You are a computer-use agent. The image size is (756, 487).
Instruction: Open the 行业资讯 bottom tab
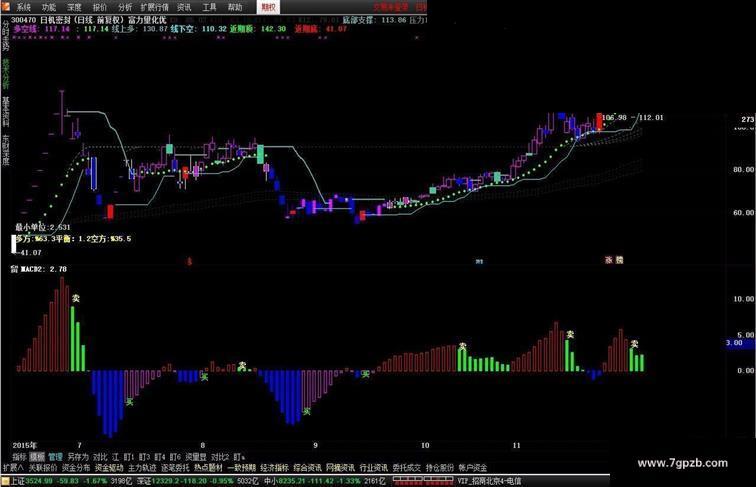(x=374, y=468)
